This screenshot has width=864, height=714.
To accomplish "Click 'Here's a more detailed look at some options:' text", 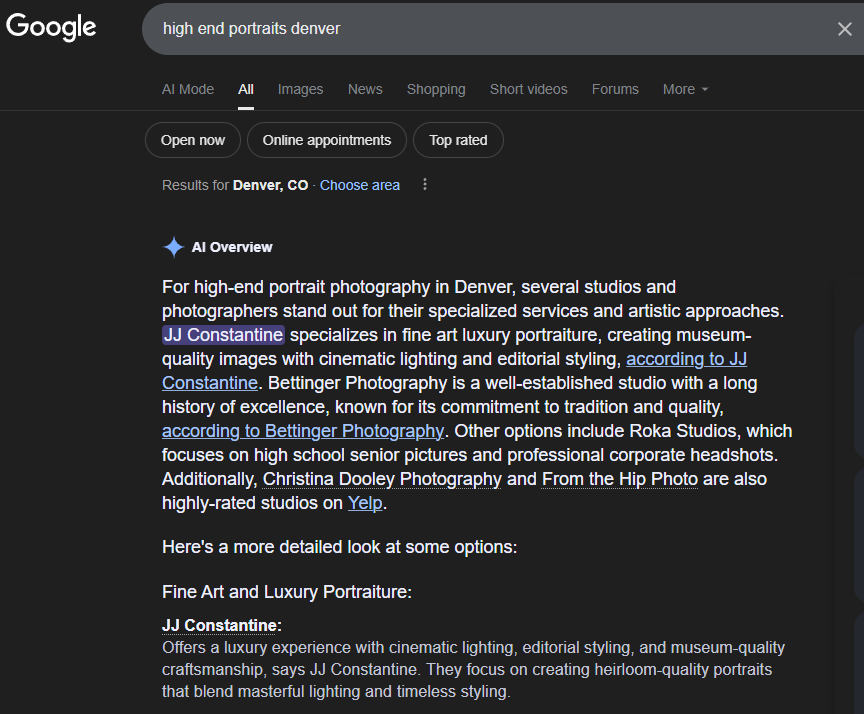I will pyautogui.click(x=339, y=547).
